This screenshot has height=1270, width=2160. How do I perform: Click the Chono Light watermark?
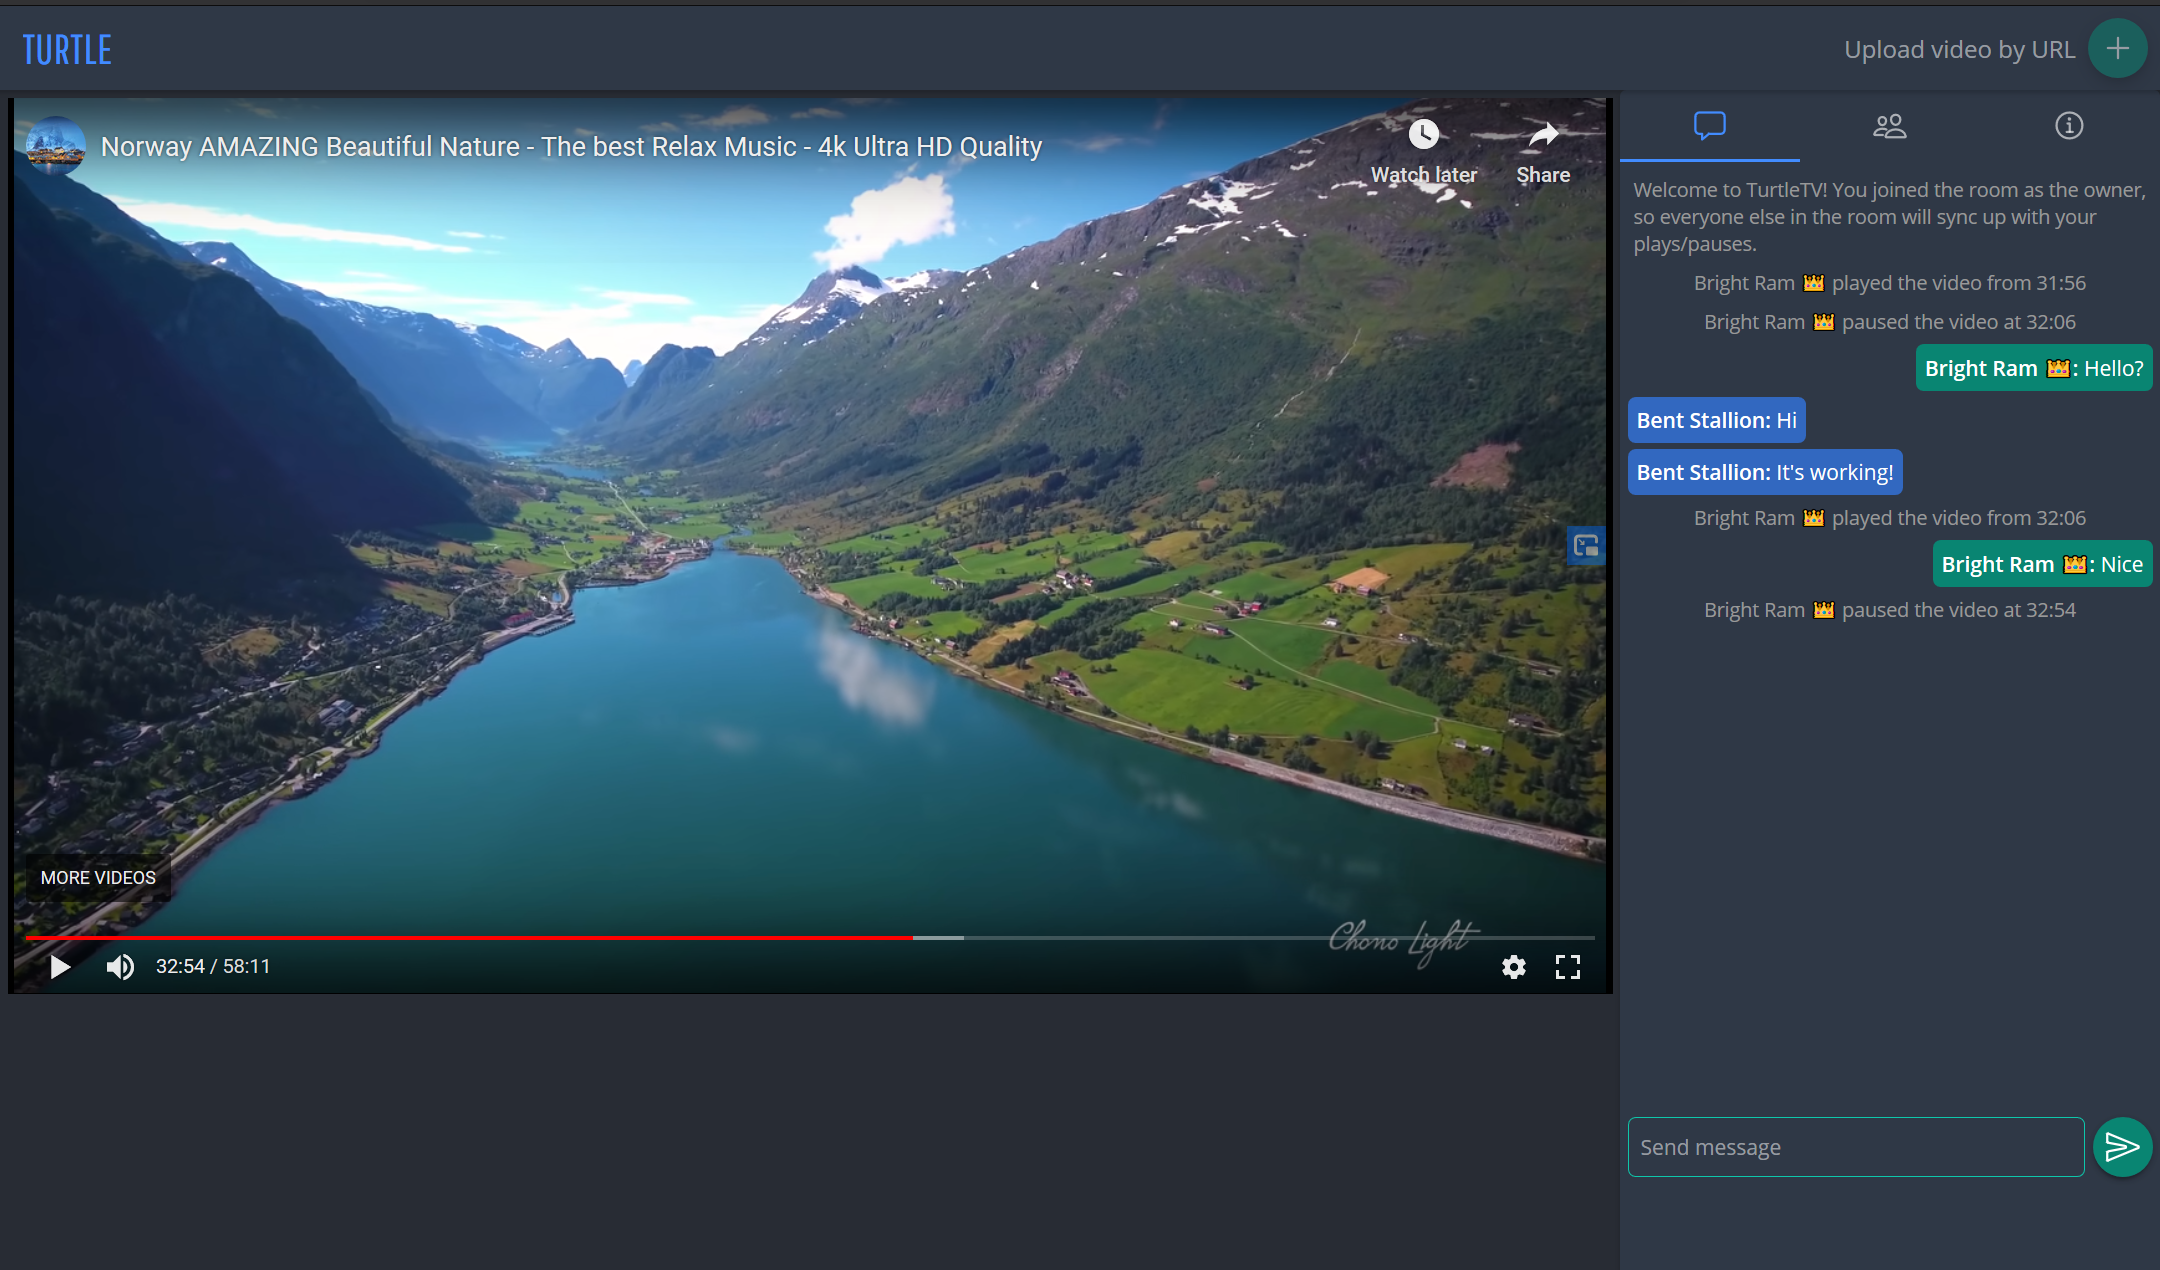(x=1404, y=940)
